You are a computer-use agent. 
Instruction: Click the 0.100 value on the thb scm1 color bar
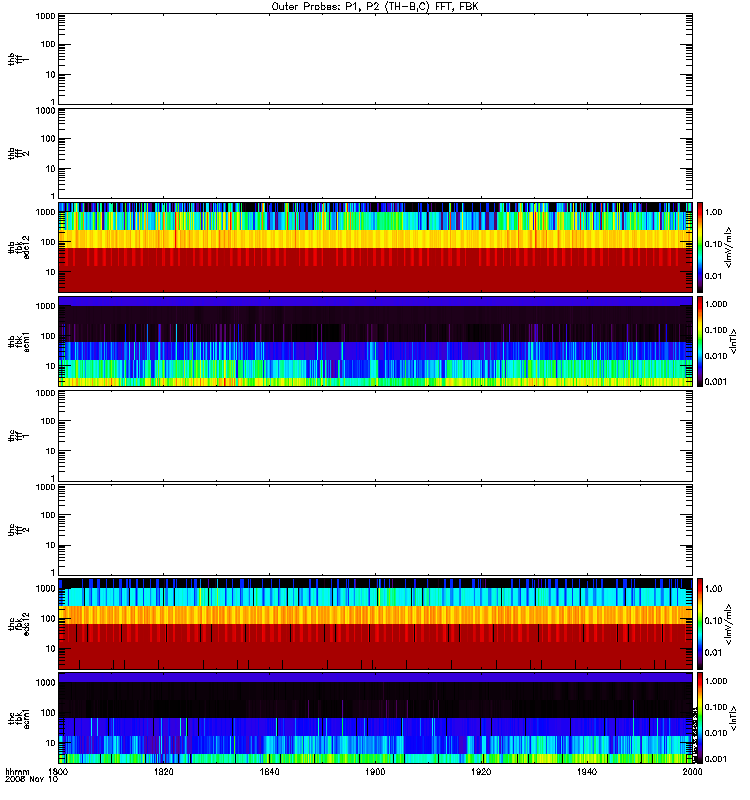(716, 330)
